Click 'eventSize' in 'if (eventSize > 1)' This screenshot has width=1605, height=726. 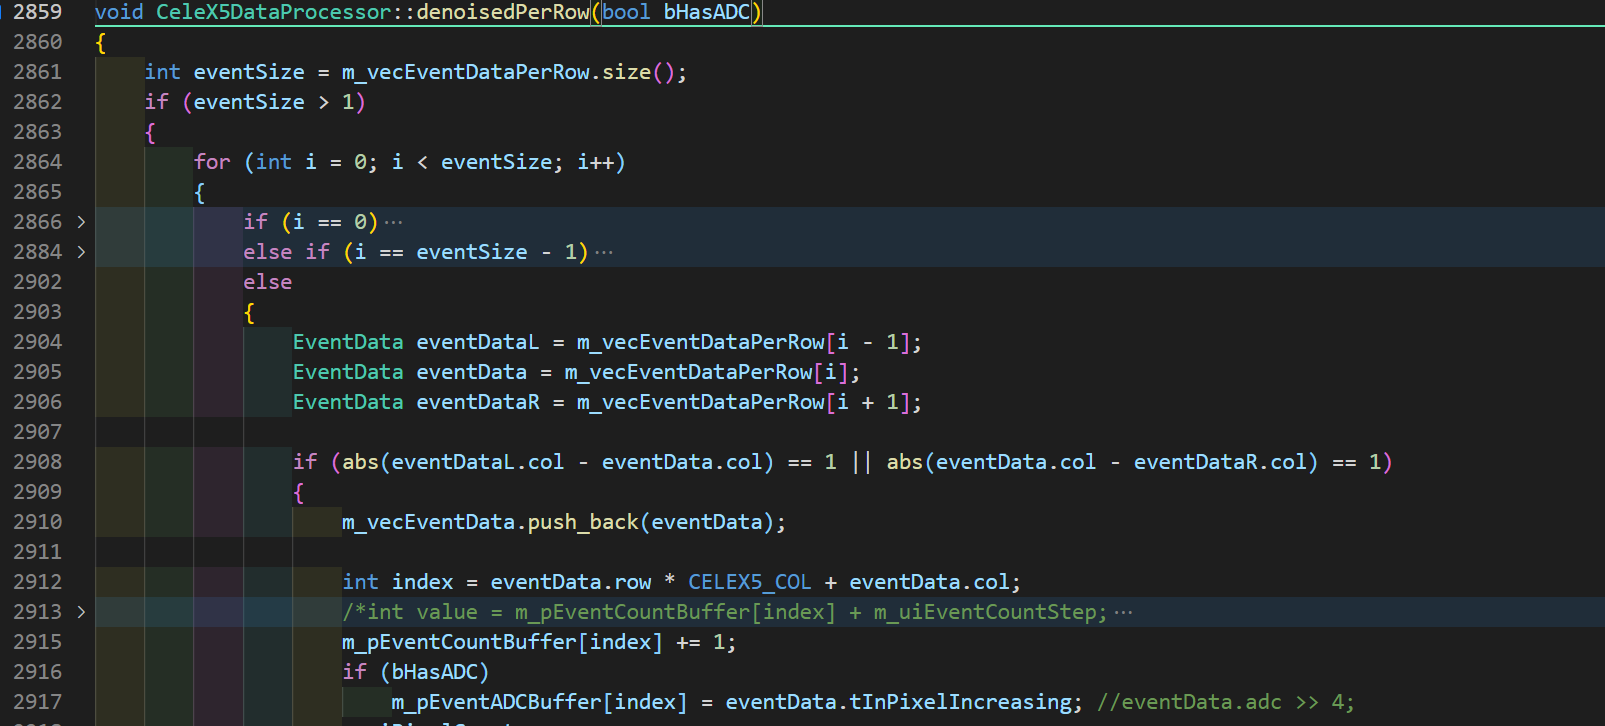point(249,102)
